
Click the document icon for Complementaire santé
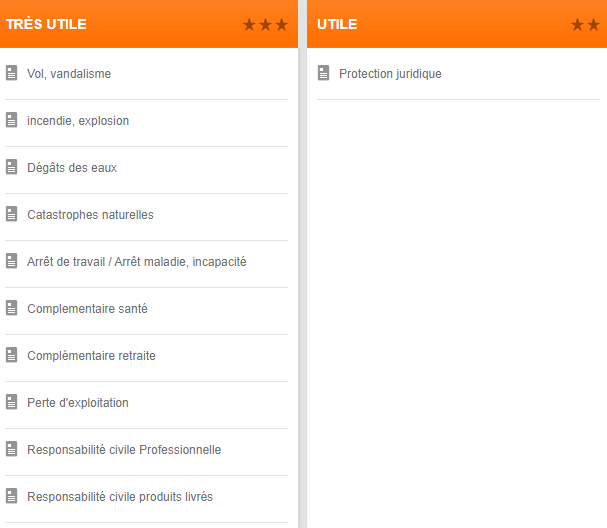(x=11, y=308)
